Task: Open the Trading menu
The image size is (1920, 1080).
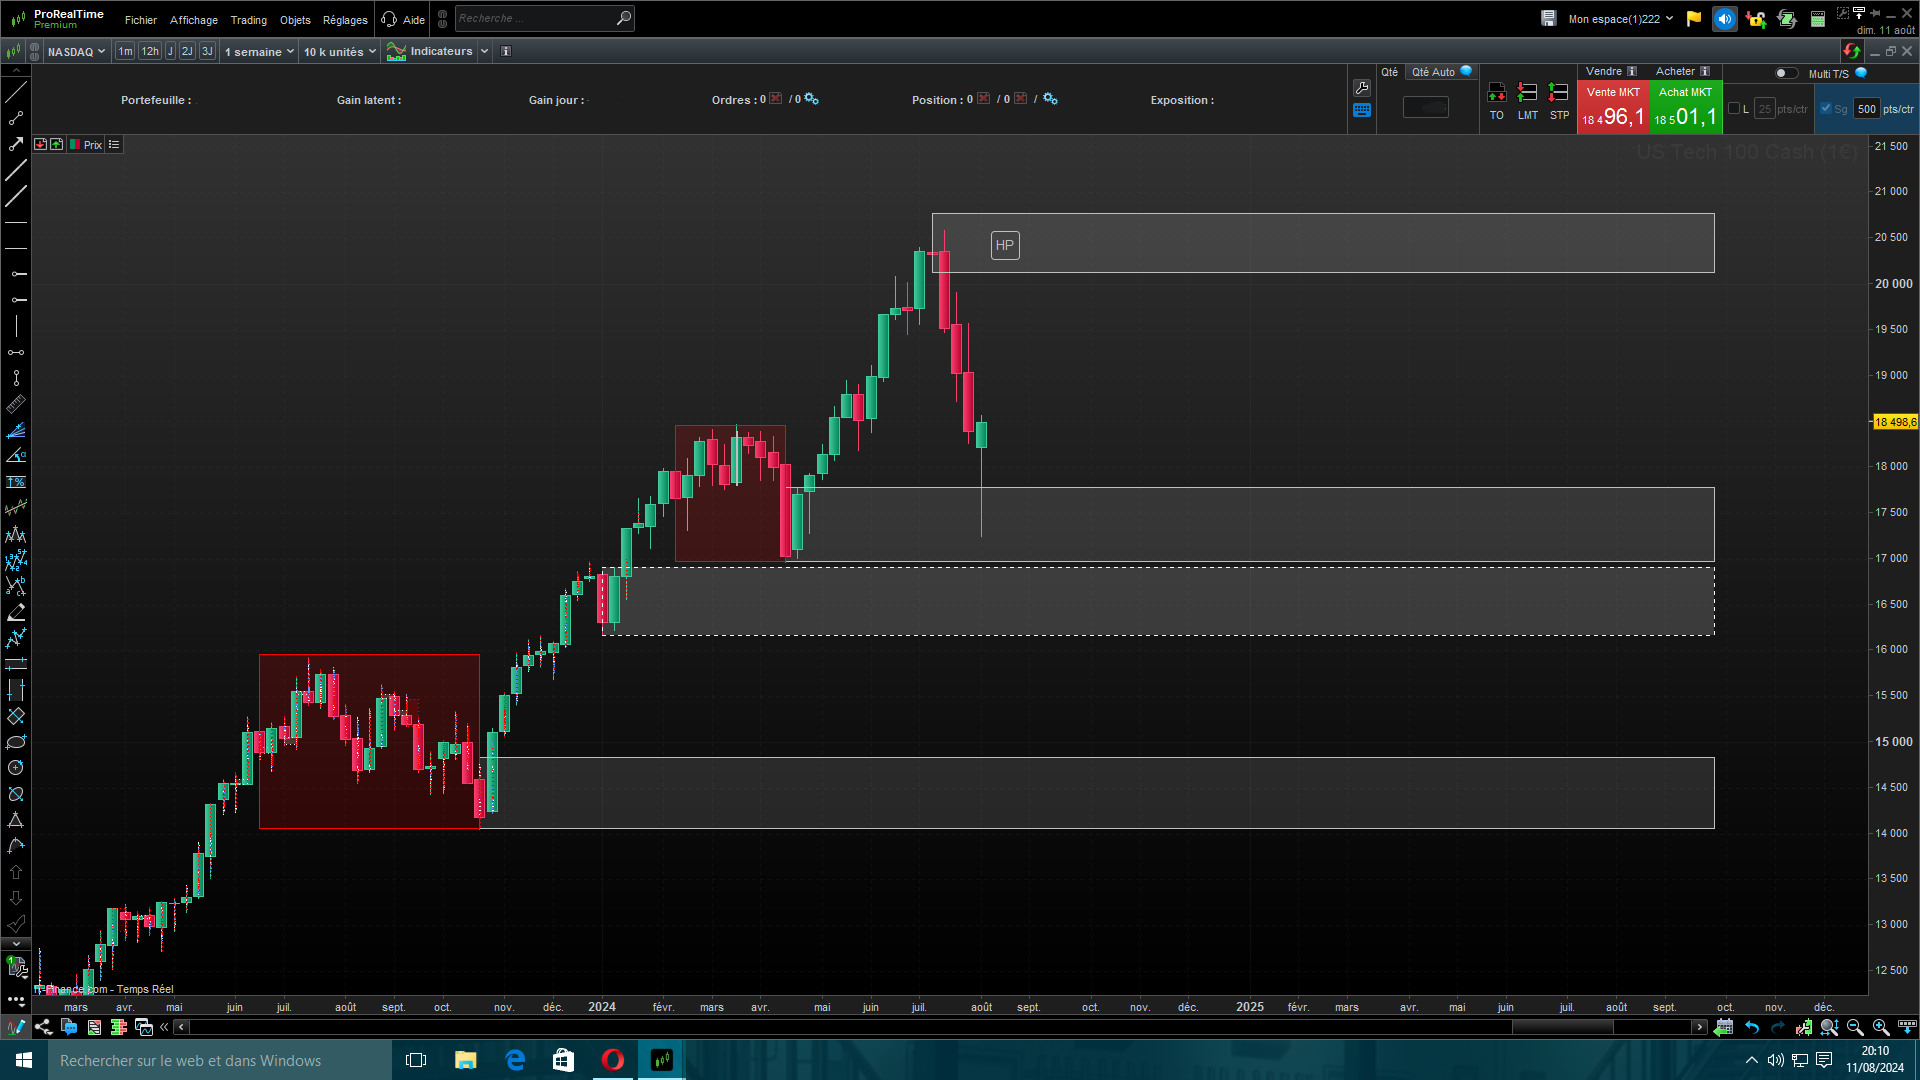Action: coord(248,20)
